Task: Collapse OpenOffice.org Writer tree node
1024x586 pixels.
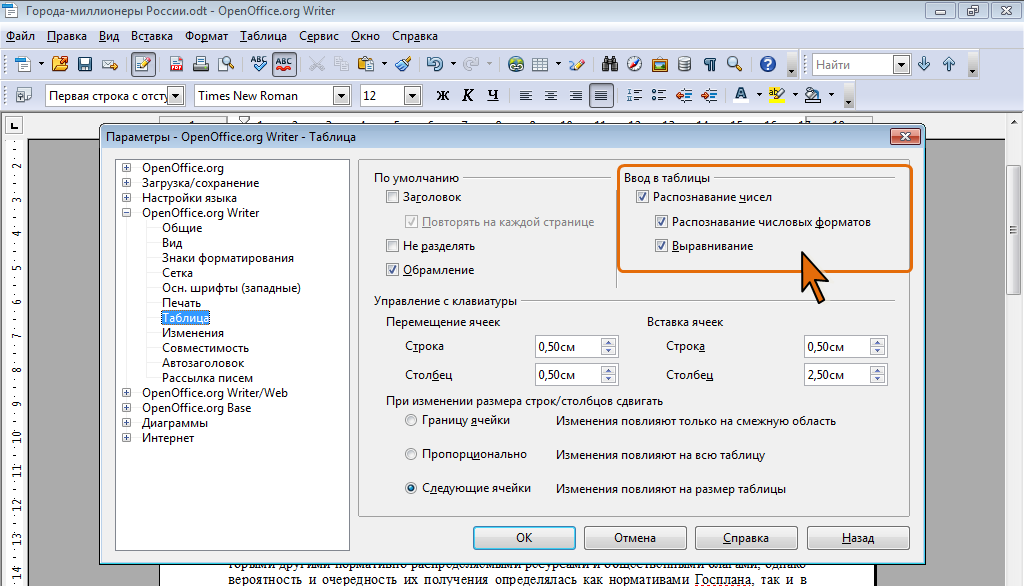Action: (127, 212)
